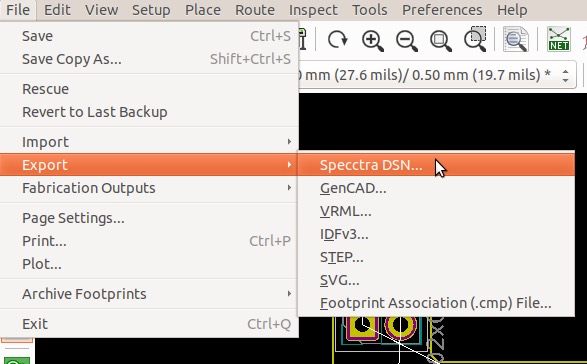Open the NET netlist icon
The image size is (587, 364).
pyautogui.click(x=559, y=39)
